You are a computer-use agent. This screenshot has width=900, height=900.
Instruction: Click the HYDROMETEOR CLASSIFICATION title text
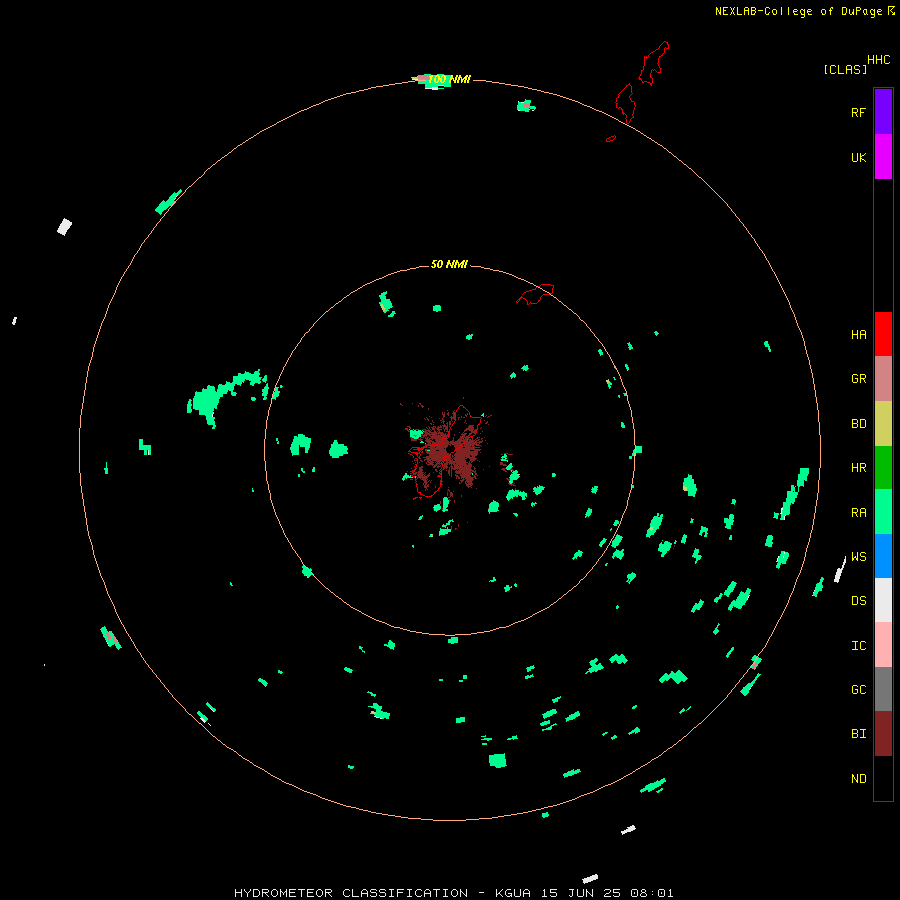(351, 893)
